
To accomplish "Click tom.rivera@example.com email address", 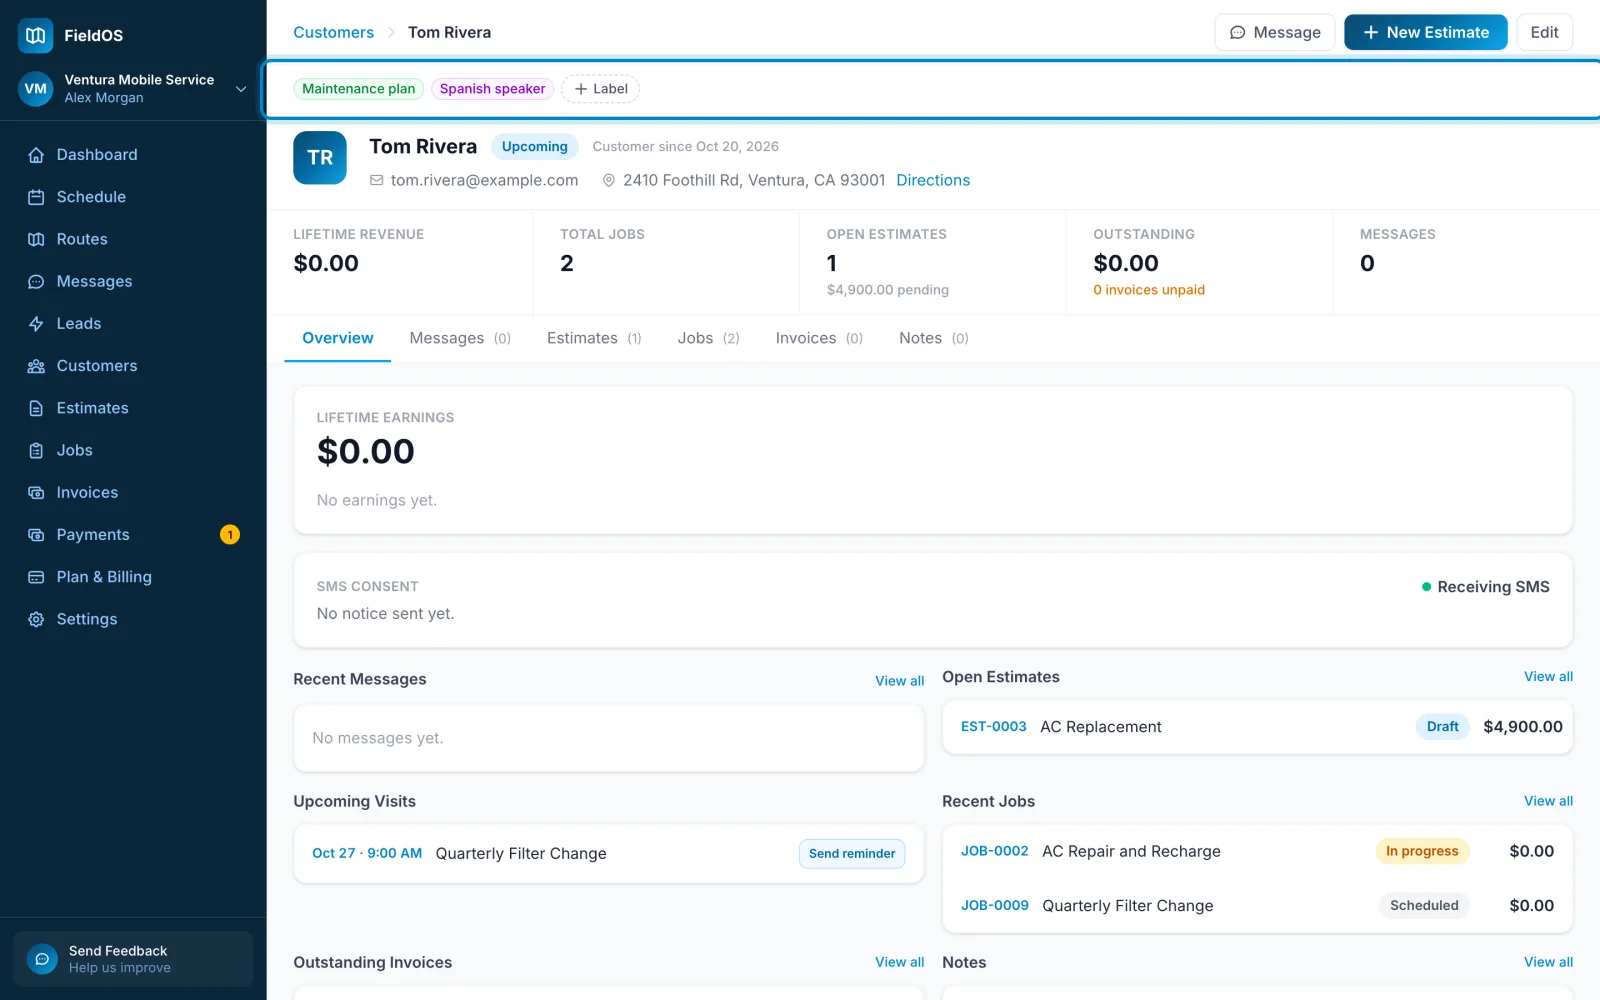I will tap(484, 180).
